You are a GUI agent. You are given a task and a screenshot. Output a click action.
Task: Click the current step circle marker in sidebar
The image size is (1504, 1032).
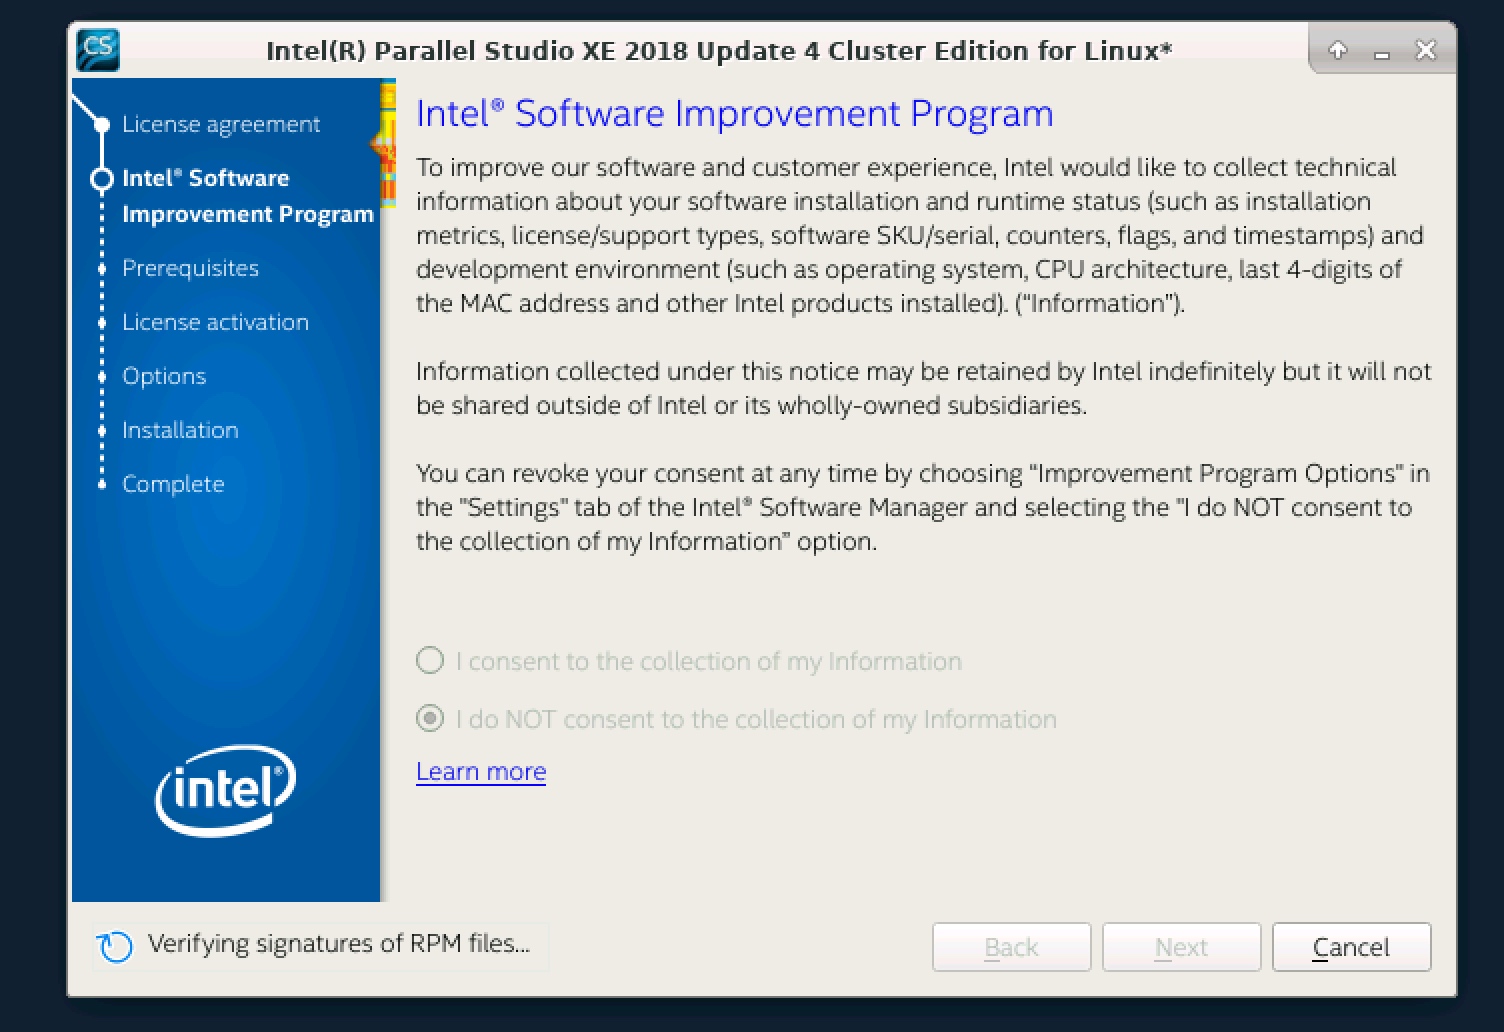(102, 179)
